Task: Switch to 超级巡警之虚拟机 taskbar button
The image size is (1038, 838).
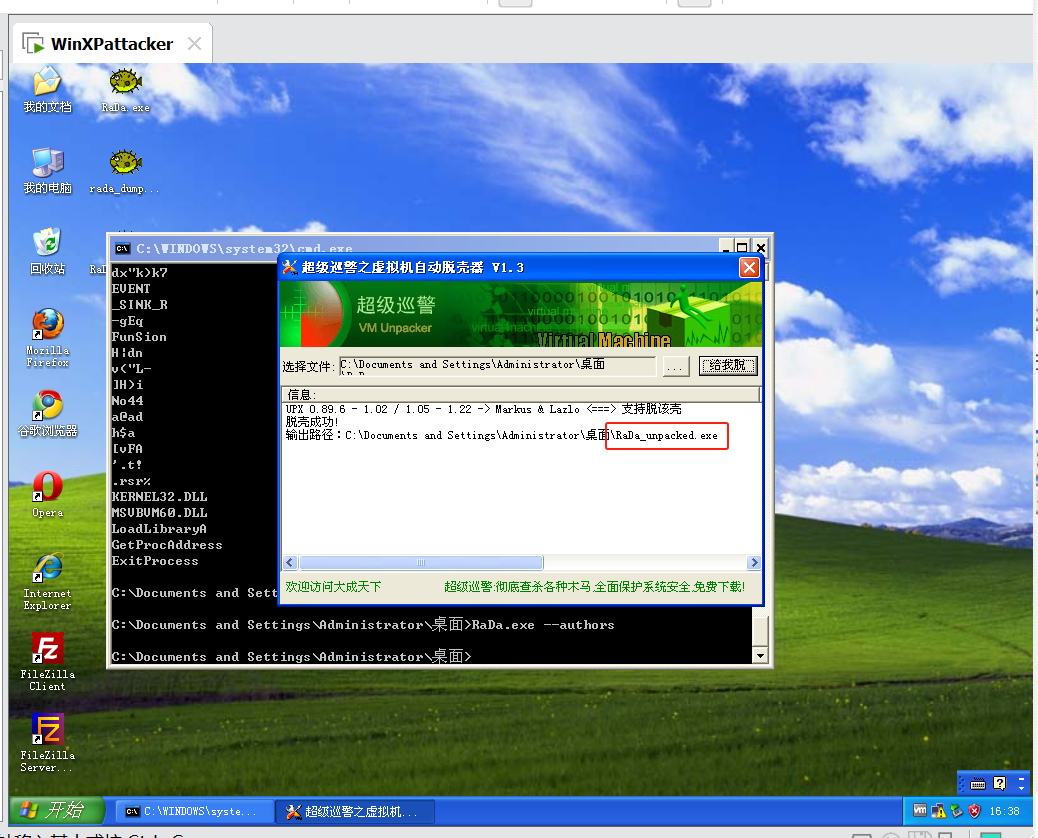Action: point(355,812)
